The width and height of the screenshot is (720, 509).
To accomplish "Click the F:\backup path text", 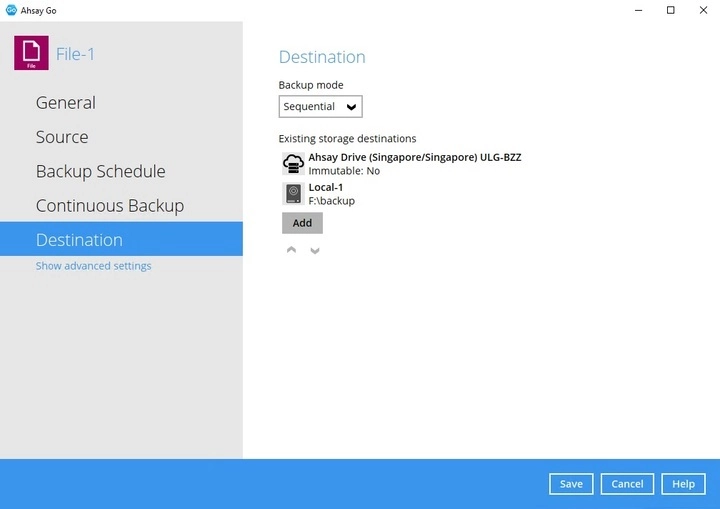I will click(332, 201).
